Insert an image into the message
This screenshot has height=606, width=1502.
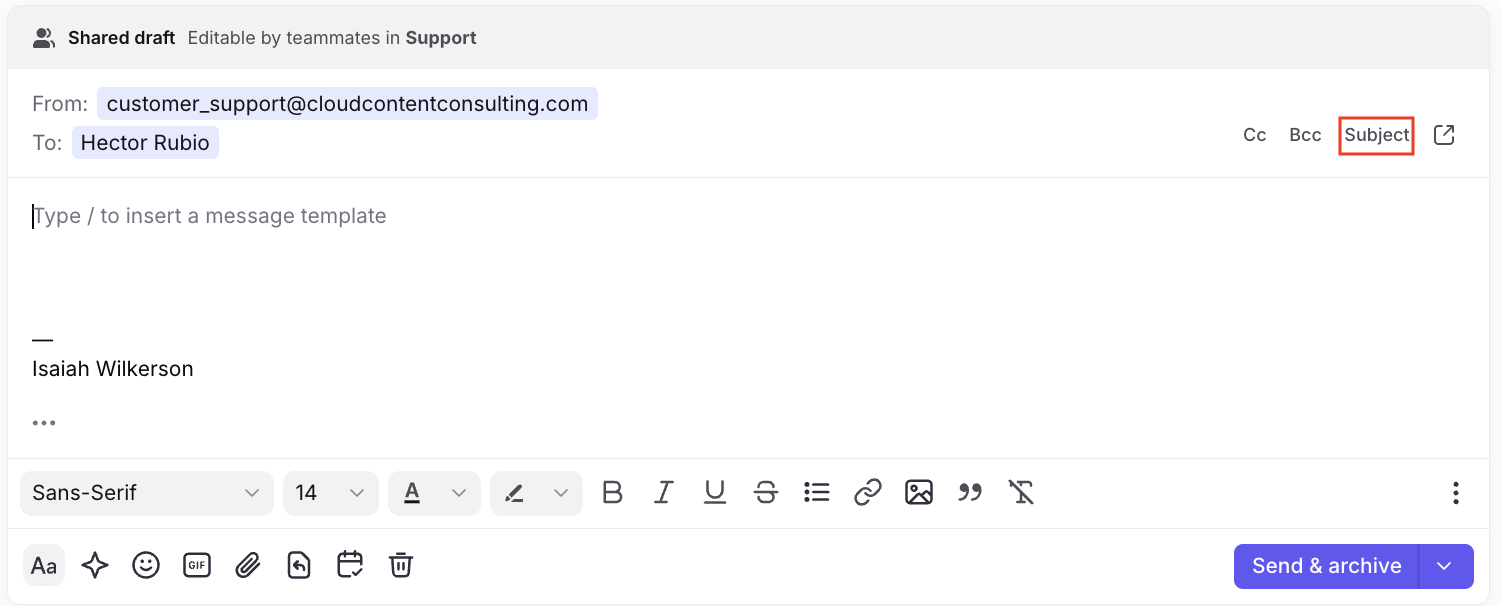(919, 493)
